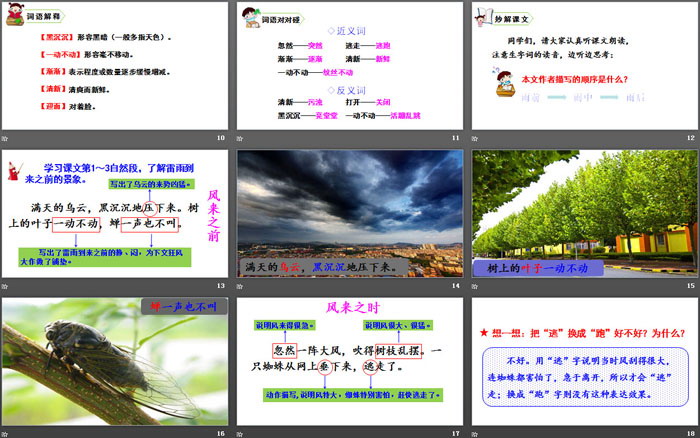Image resolution: width=700 pixels, height=438 pixels.
Task: Click the animation star icon under slide 14
Action: click(240, 285)
